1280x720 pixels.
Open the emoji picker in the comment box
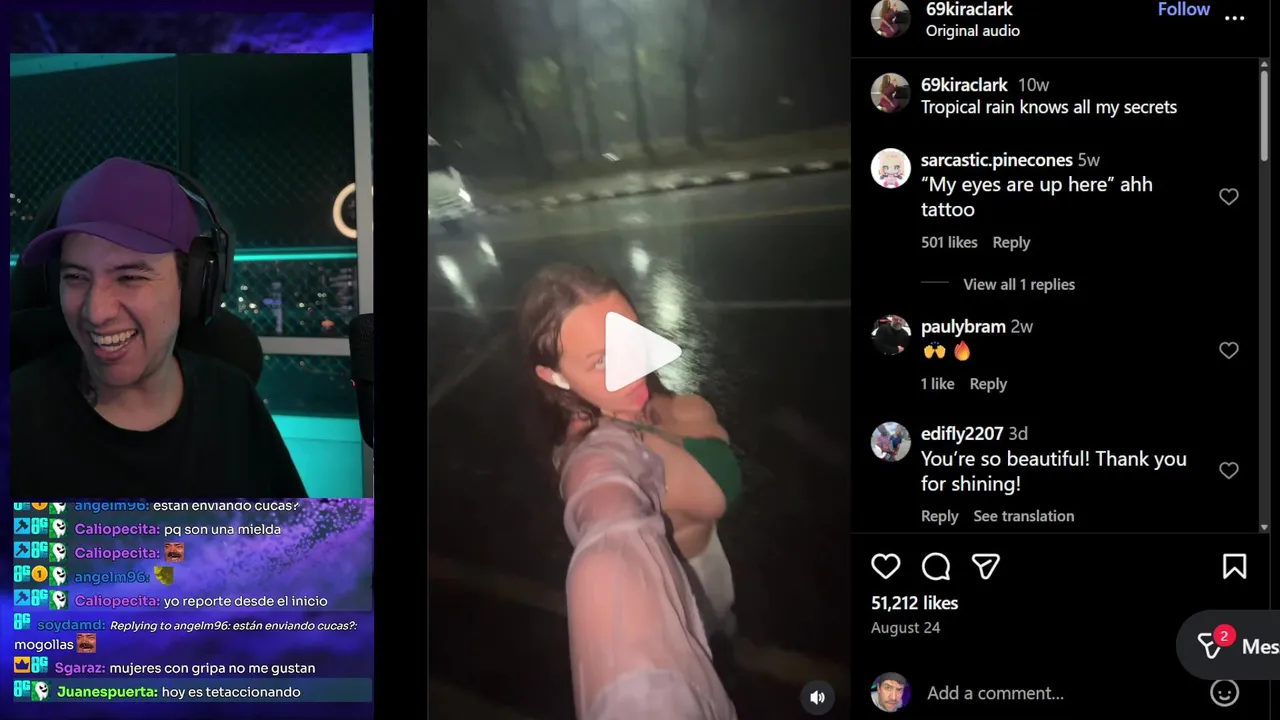pos(1224,692)
